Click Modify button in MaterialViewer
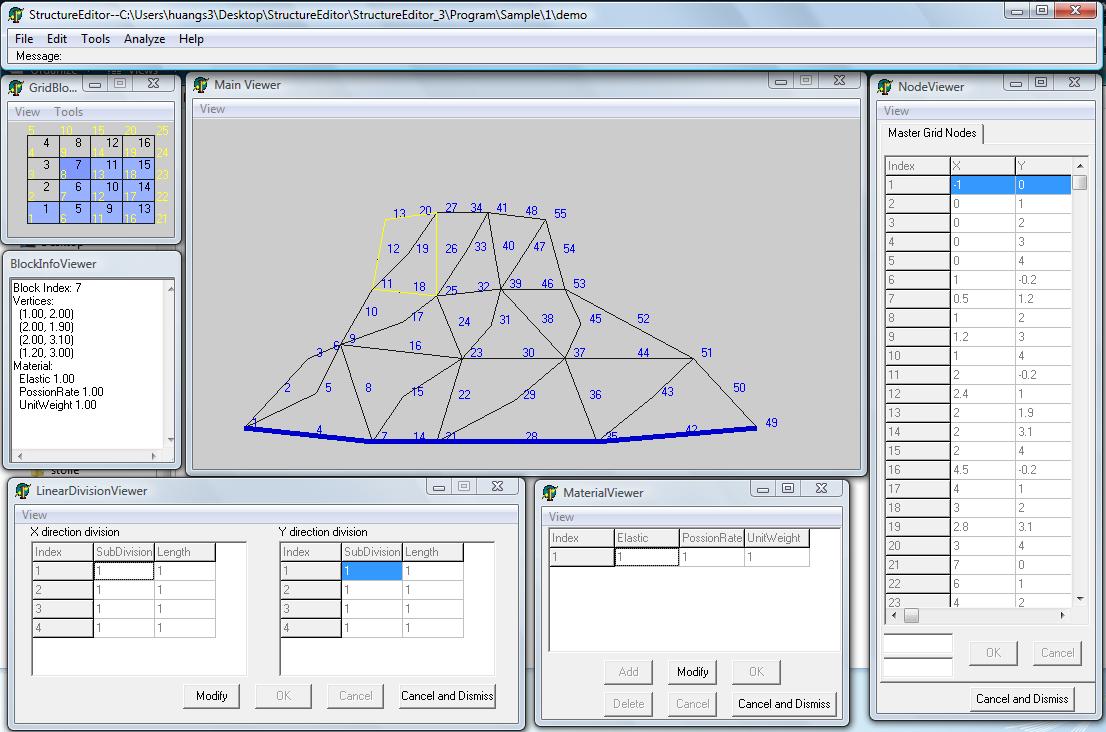 click(692, 672)
